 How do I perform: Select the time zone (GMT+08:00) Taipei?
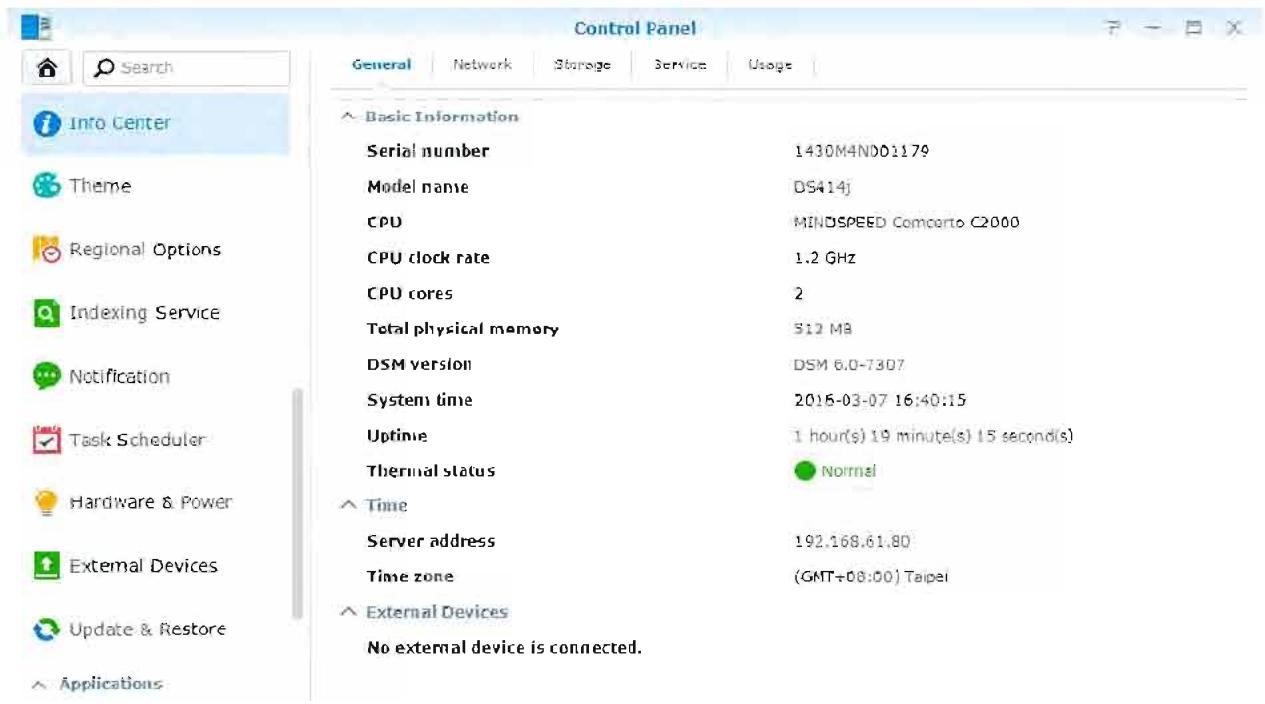coord(870,577)
